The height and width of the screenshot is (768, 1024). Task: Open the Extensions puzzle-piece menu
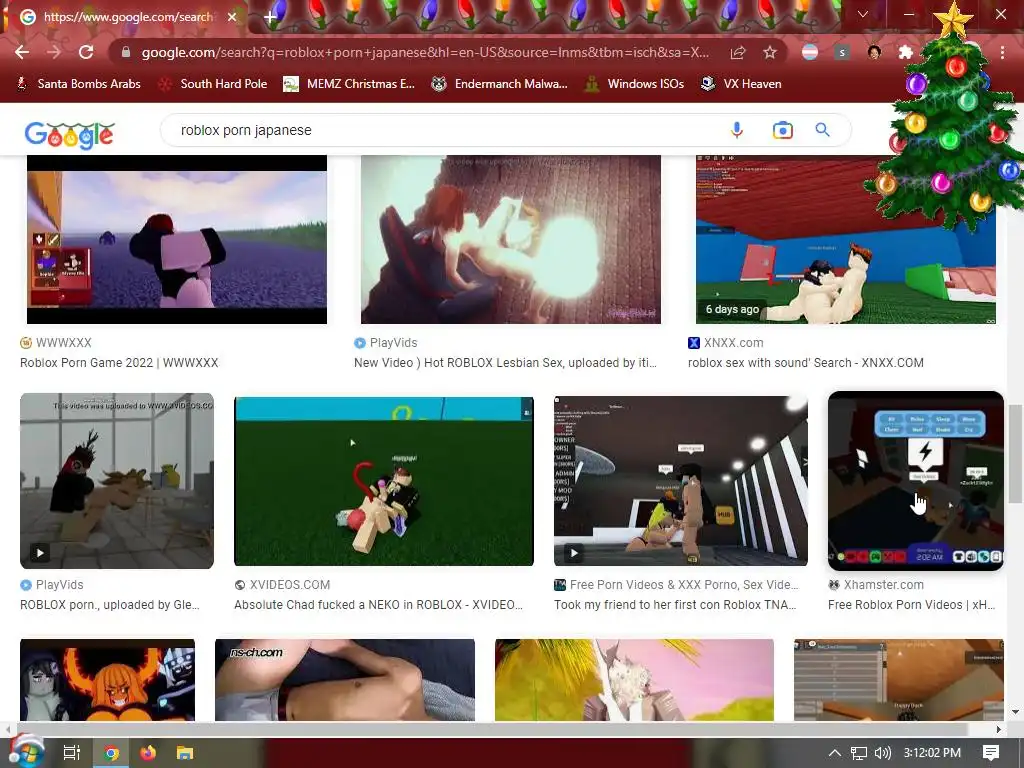[906, 52]
